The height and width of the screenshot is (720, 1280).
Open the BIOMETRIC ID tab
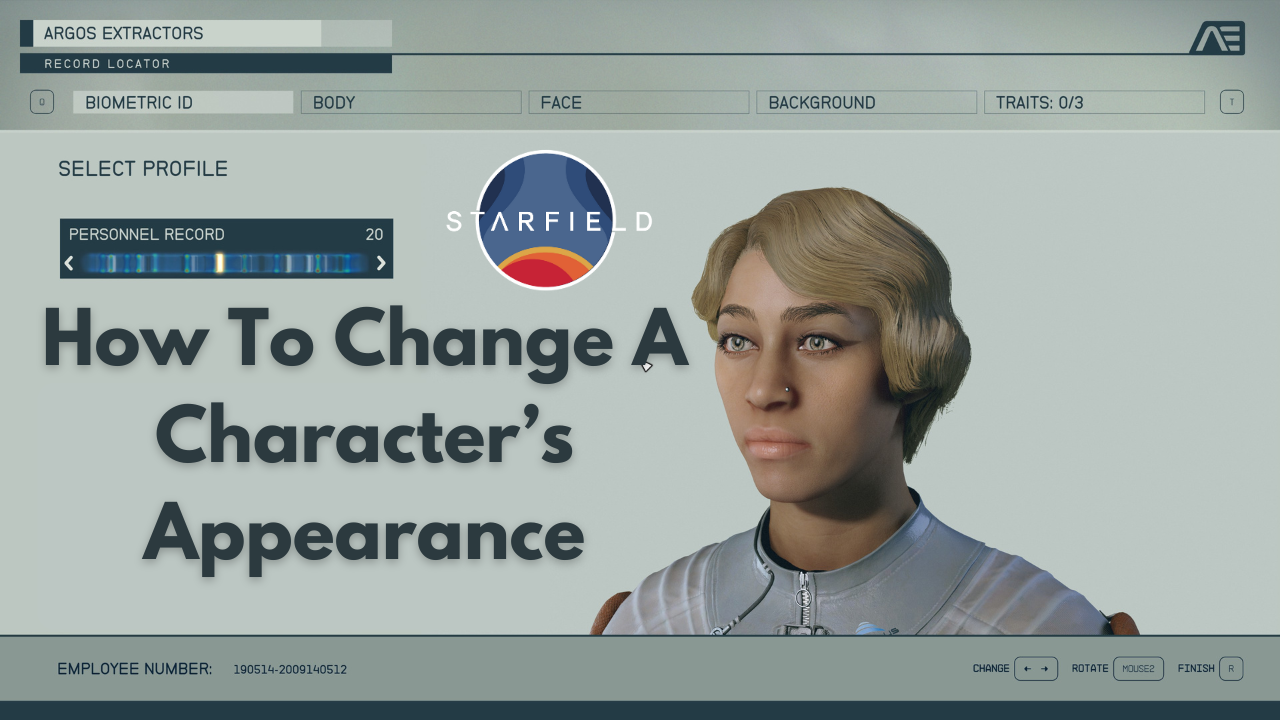183,102
